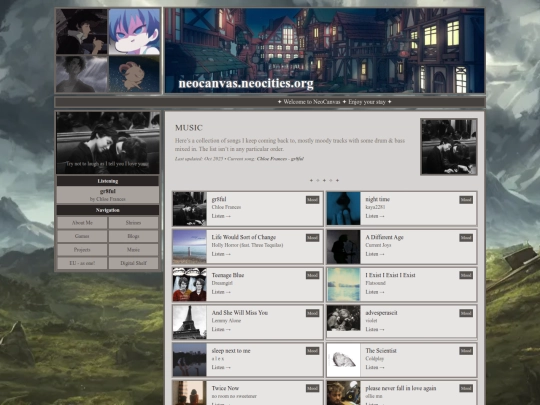Click the MUSIC page heading
Screen dimensions: 540x405
(189, 128)
